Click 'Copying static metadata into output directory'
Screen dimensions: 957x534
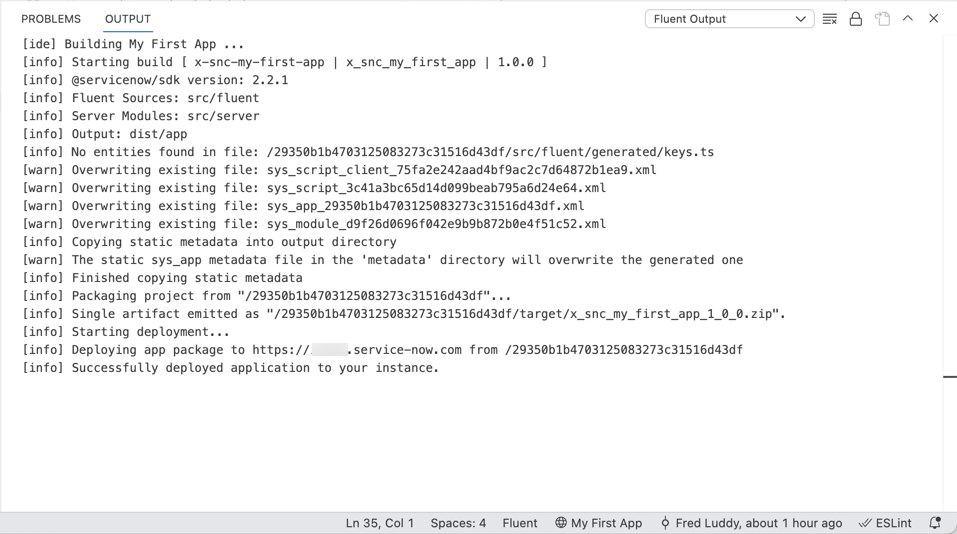(209, 242)
